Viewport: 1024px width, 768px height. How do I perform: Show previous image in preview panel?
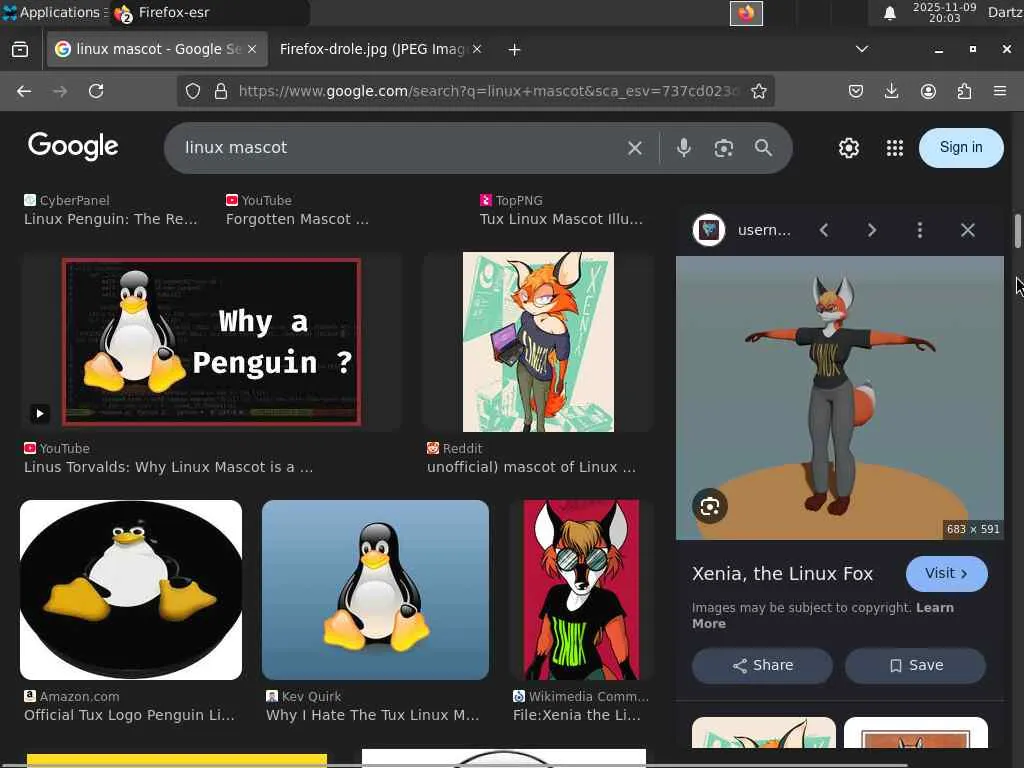(824, 230)
